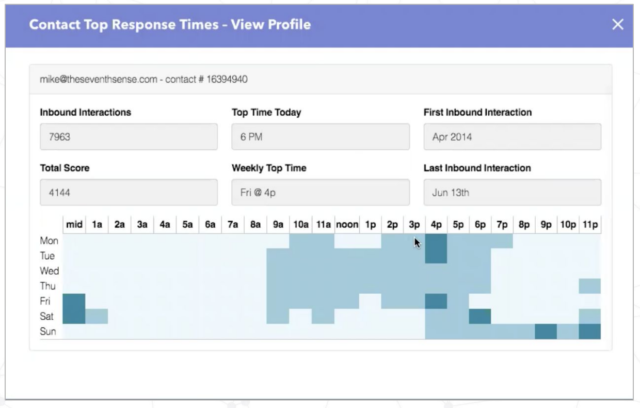Click the Weekly Top Time field

tap(320, 192)
